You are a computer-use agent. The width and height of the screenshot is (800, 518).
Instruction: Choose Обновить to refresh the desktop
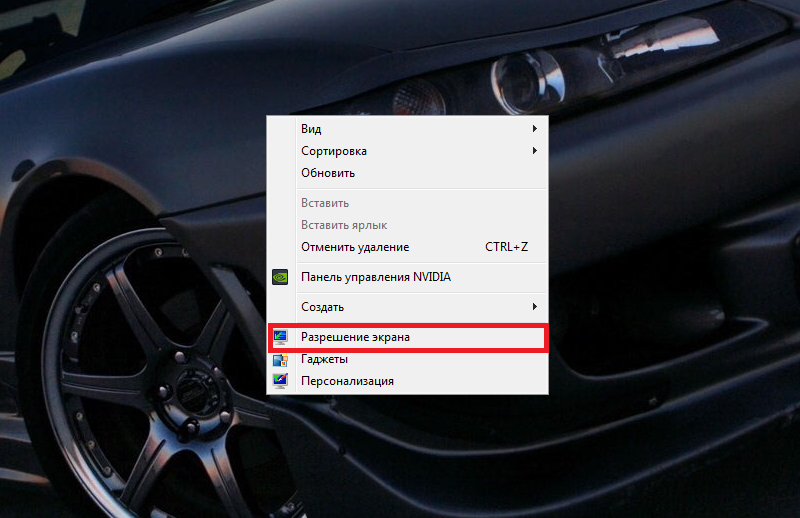pyautogui.click(x=328, y=173)
